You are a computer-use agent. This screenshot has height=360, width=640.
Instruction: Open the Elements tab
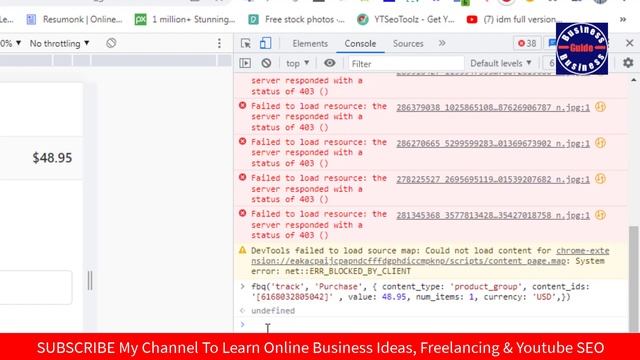click(310, 44)
